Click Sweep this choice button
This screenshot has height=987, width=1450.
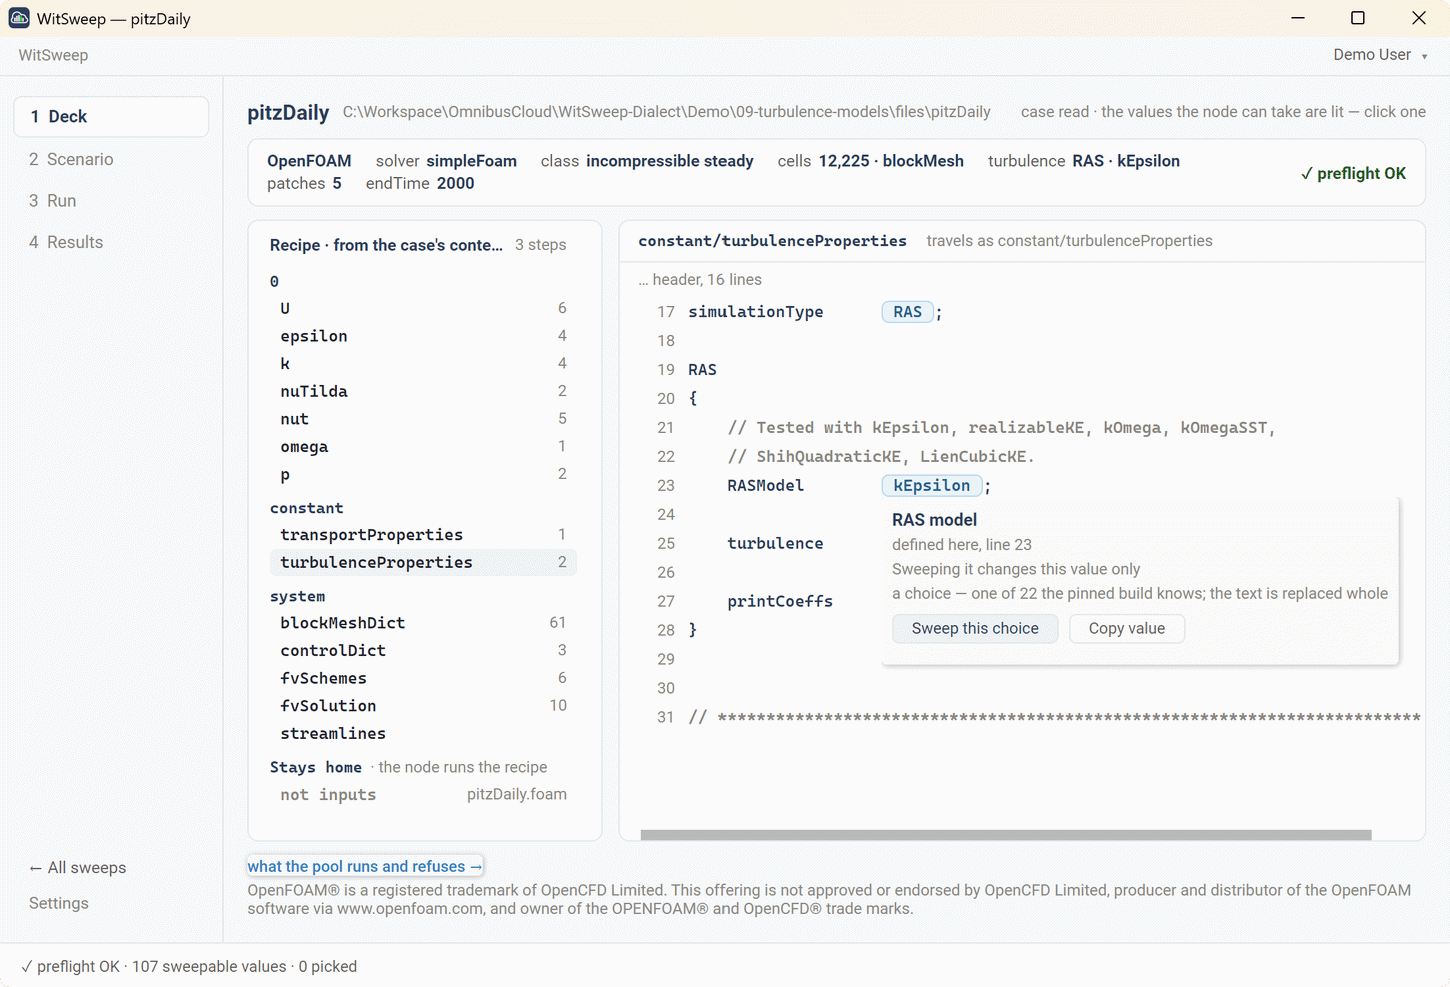point(975,628)
